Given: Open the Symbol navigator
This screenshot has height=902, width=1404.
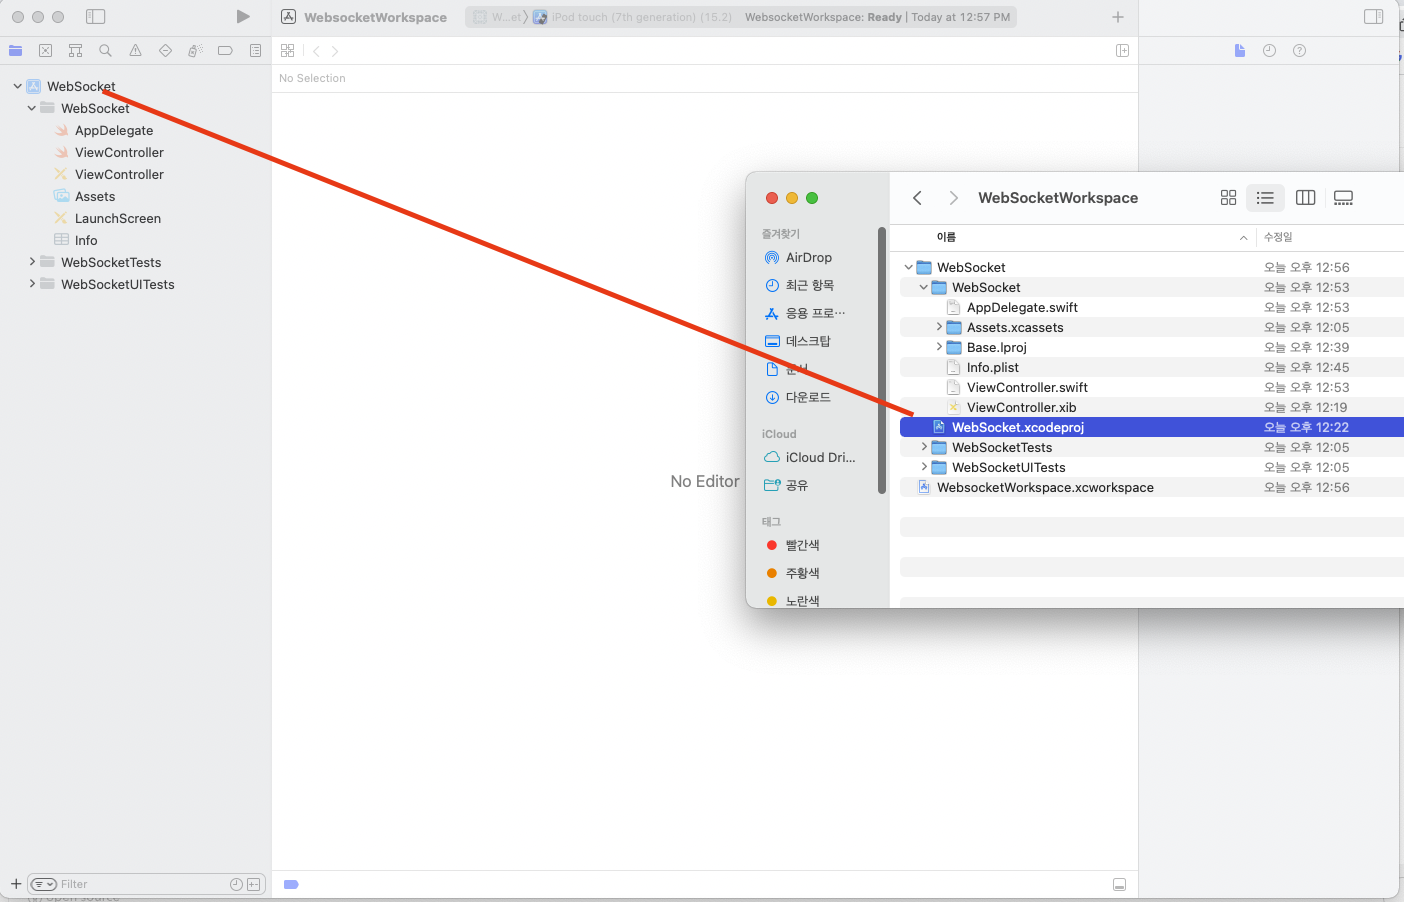Looking at the screenshot, I should pos(76,51).
